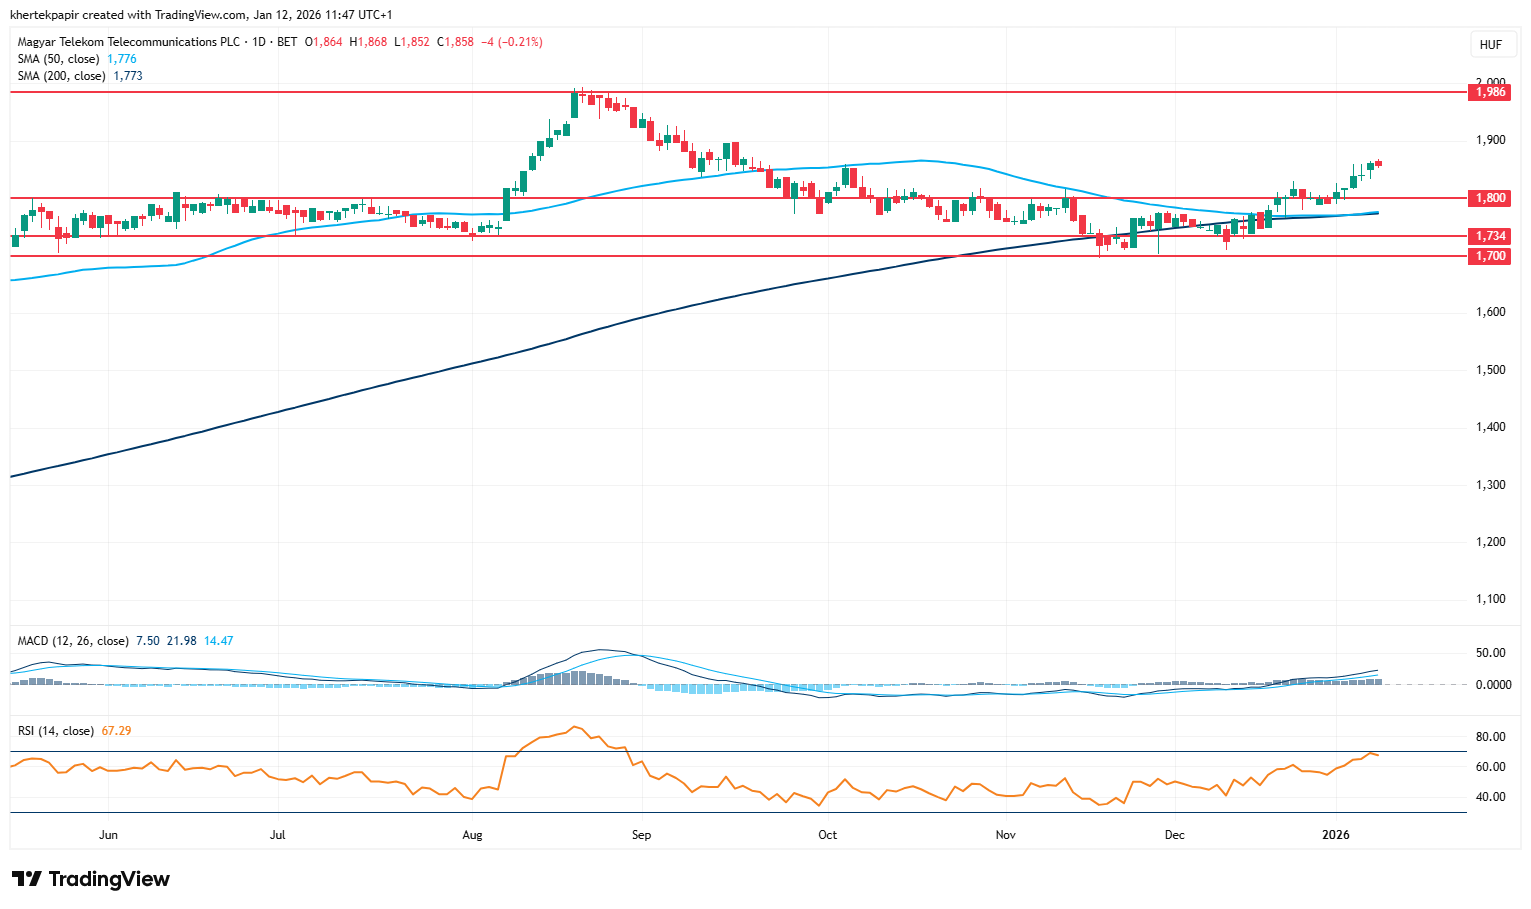
Task: Click the 1,700 red price label
Action: [x=1490, y=256]
